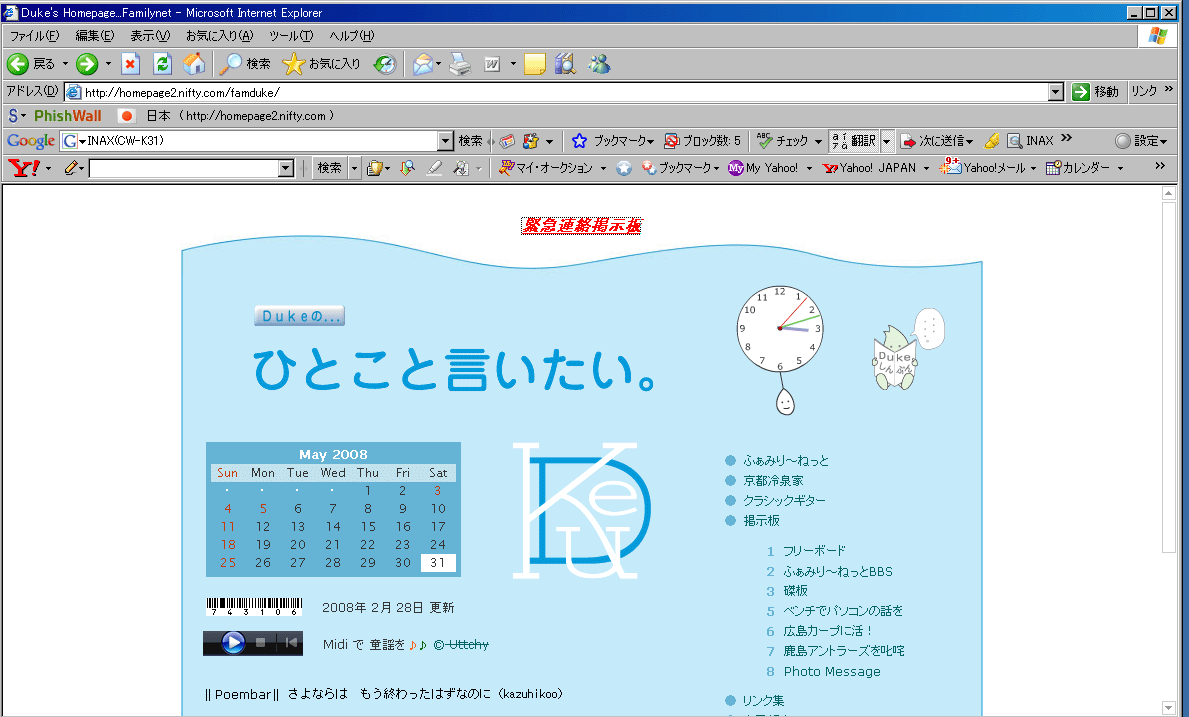This screenshot has height=717, width=1189.
Task: Click the vertical scrollbar down arrow
Action: [x=1169, y=708]
